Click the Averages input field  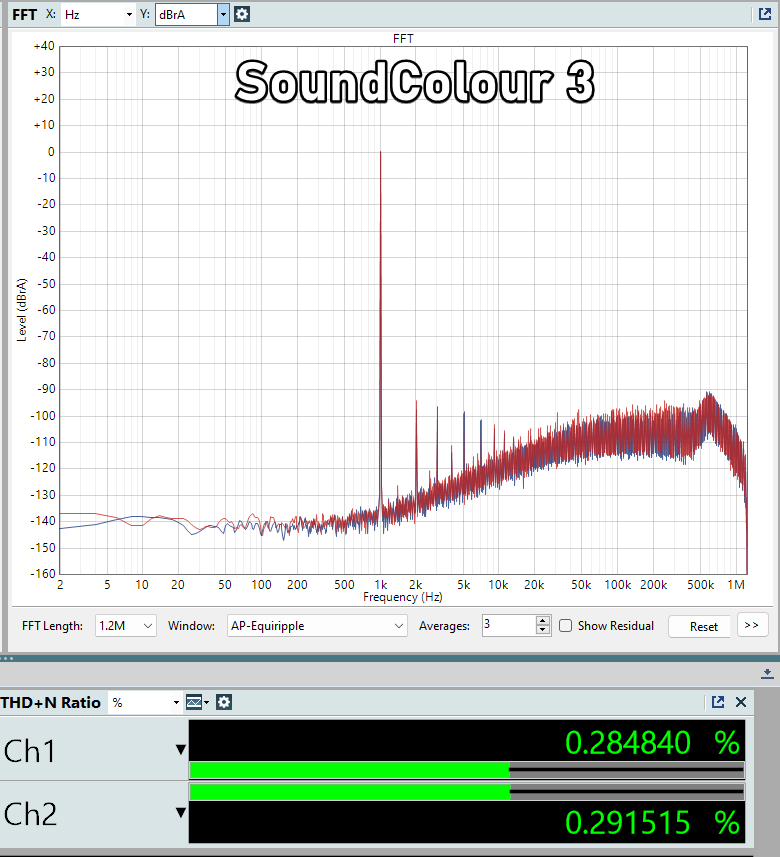coord(508,626)
